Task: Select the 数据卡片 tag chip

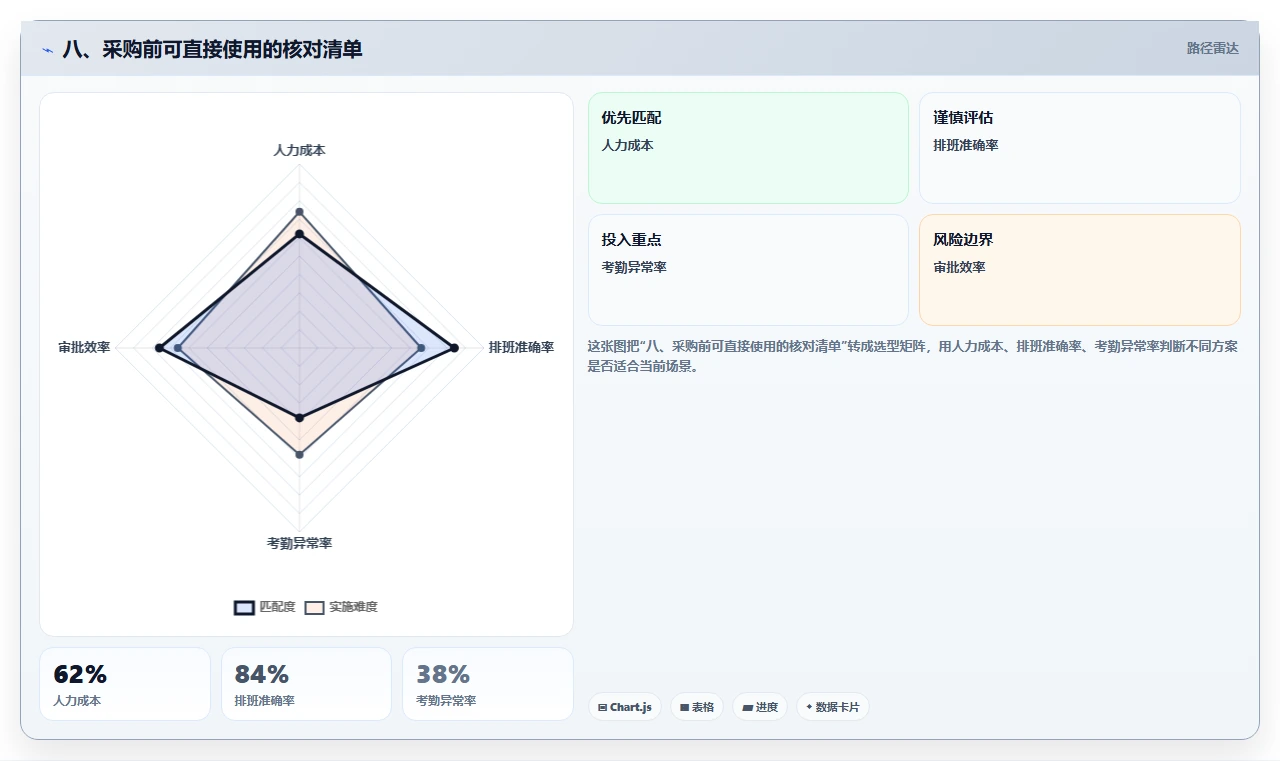Action: (833, 707)
